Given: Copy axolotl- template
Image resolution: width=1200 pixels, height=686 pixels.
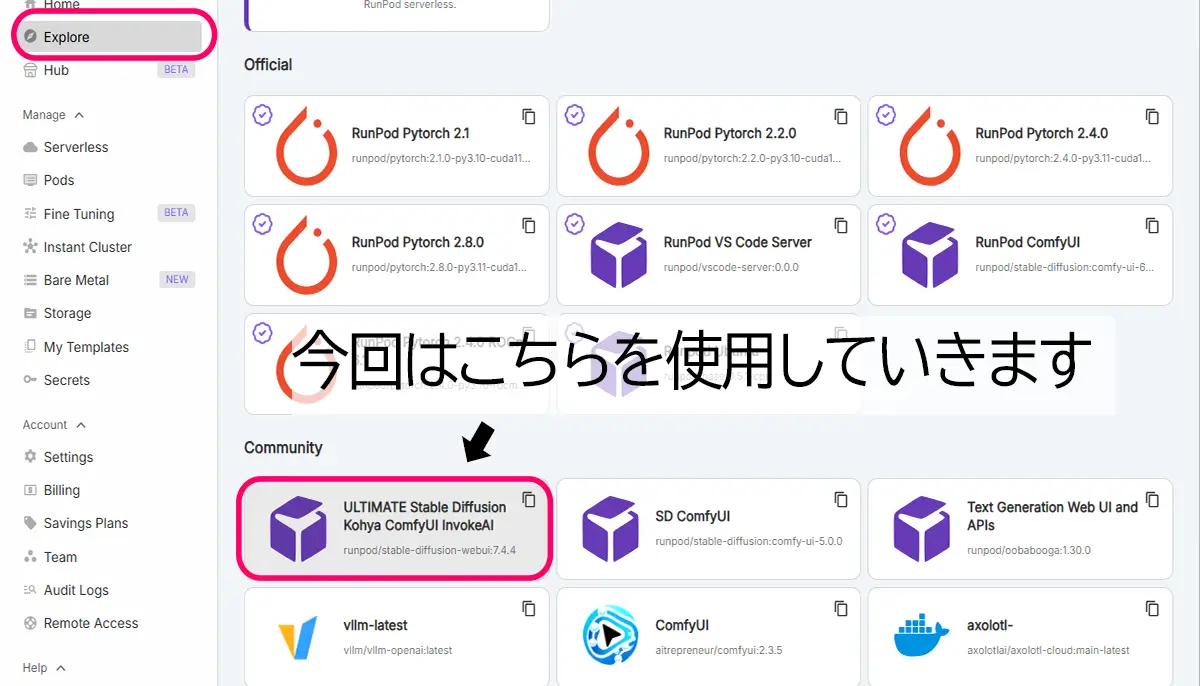Looking at the screenshot, I should pyautogui.click(x=1152, y=608).
